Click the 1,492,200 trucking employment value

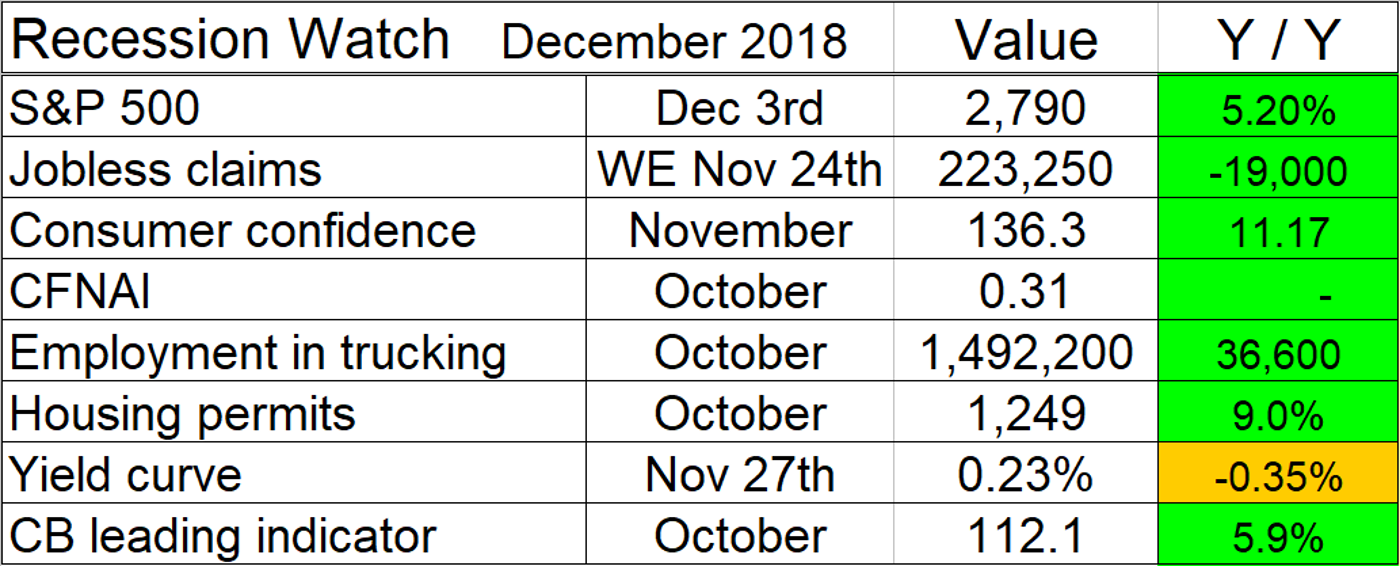click(1026, 353)
